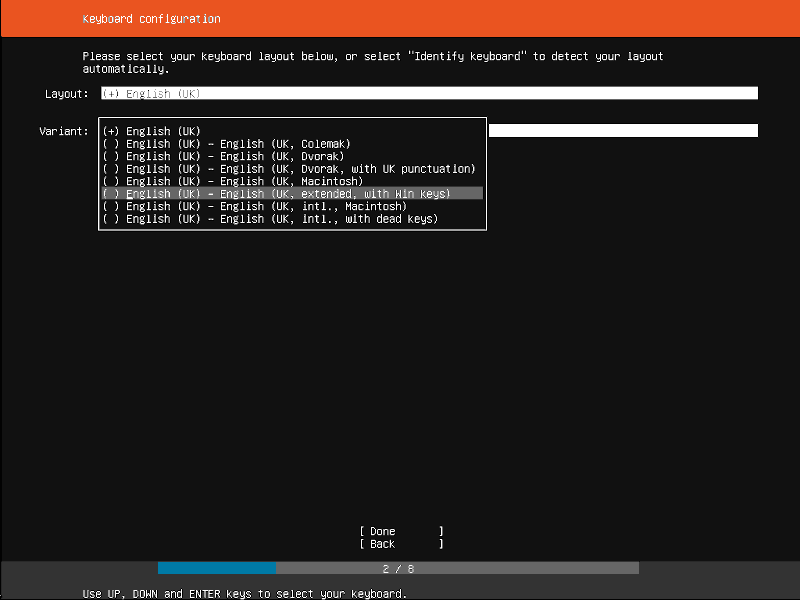
Task: Select the English (UK, Dvorak) variant
Action: 223,156
